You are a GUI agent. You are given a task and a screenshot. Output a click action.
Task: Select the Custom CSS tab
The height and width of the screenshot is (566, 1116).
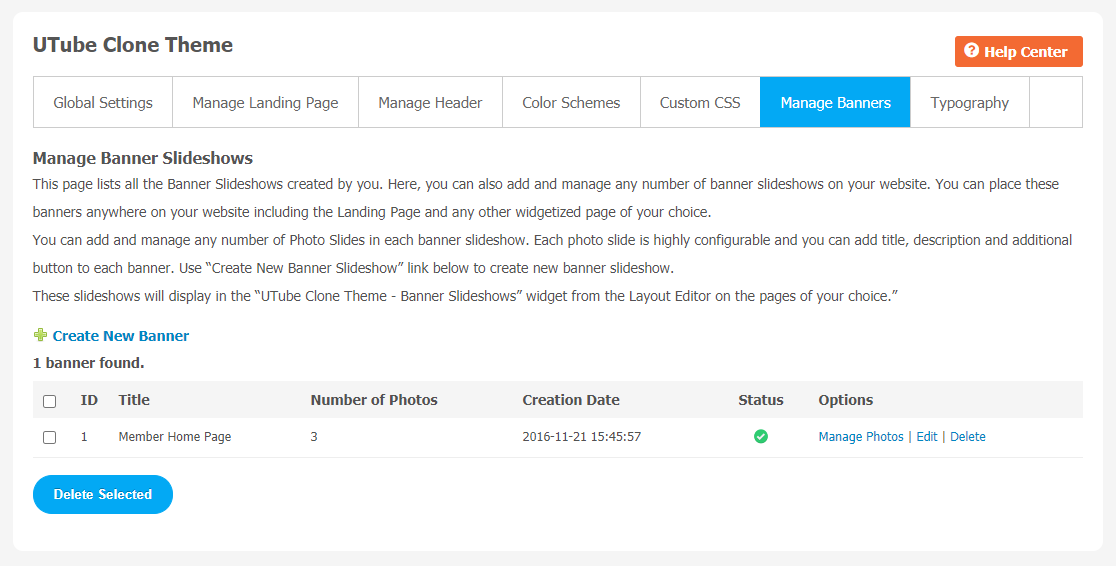[x=700, y=103]
